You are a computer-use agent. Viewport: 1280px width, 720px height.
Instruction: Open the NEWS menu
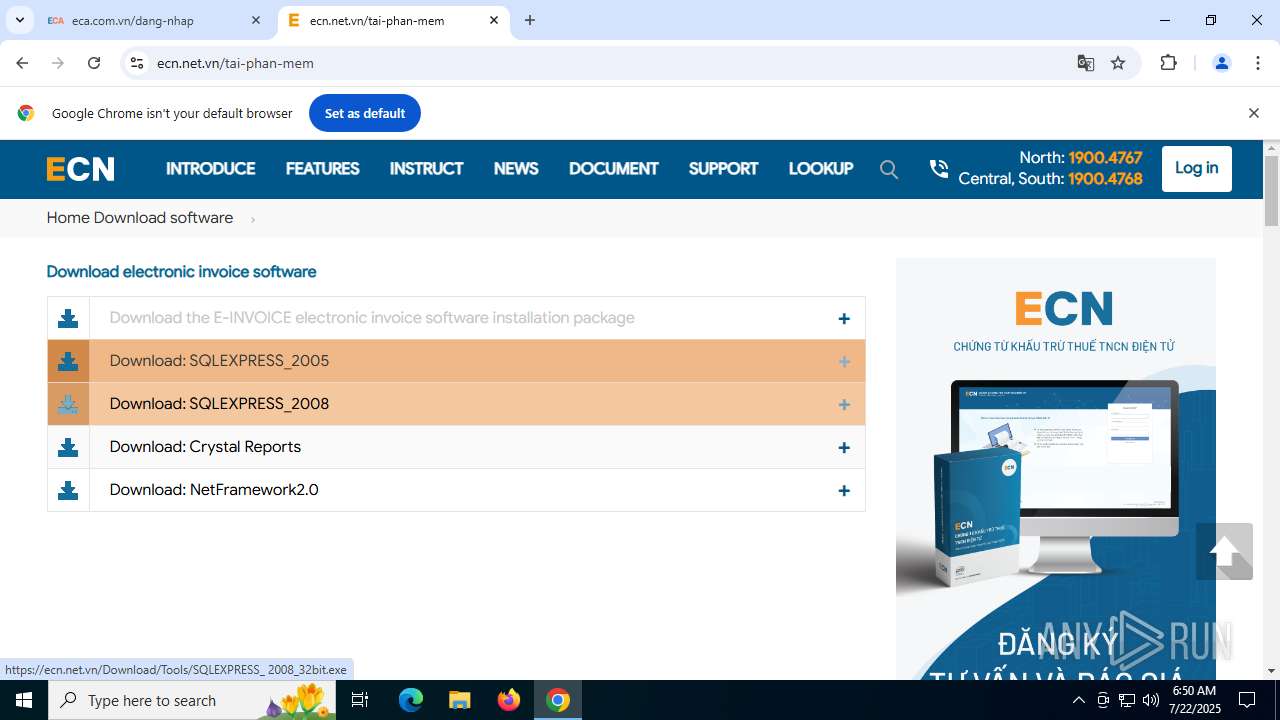[x=516, y=169]
